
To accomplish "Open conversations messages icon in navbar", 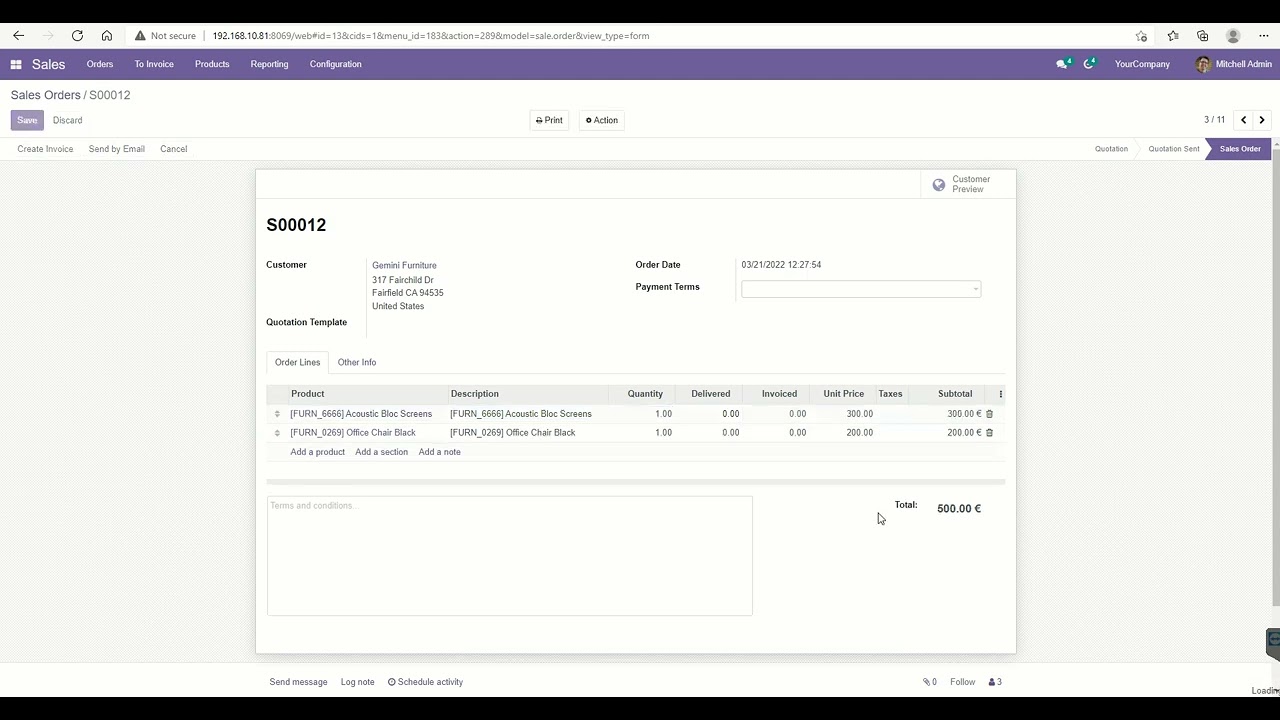I will pyautogui.click(x=1063, y=64).
